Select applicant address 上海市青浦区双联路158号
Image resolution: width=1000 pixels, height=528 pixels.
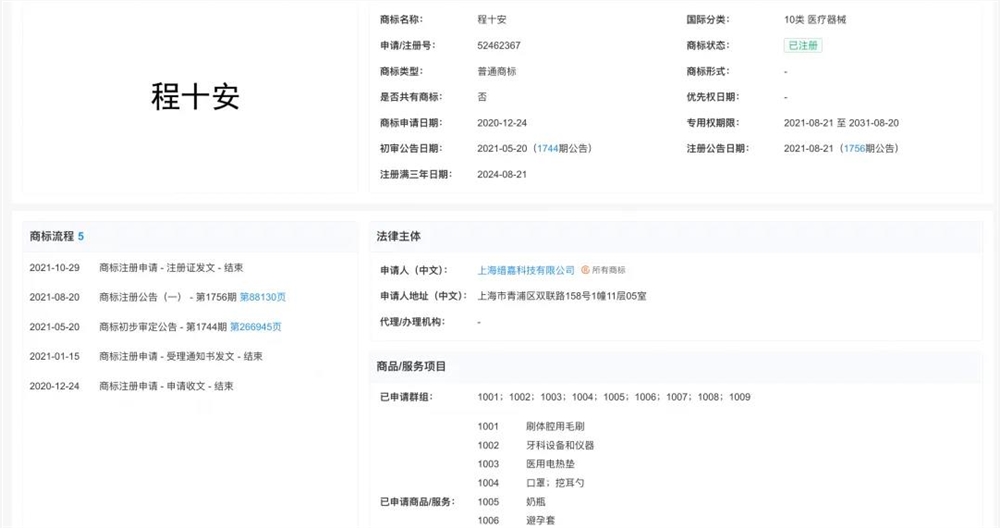[562, 296]
